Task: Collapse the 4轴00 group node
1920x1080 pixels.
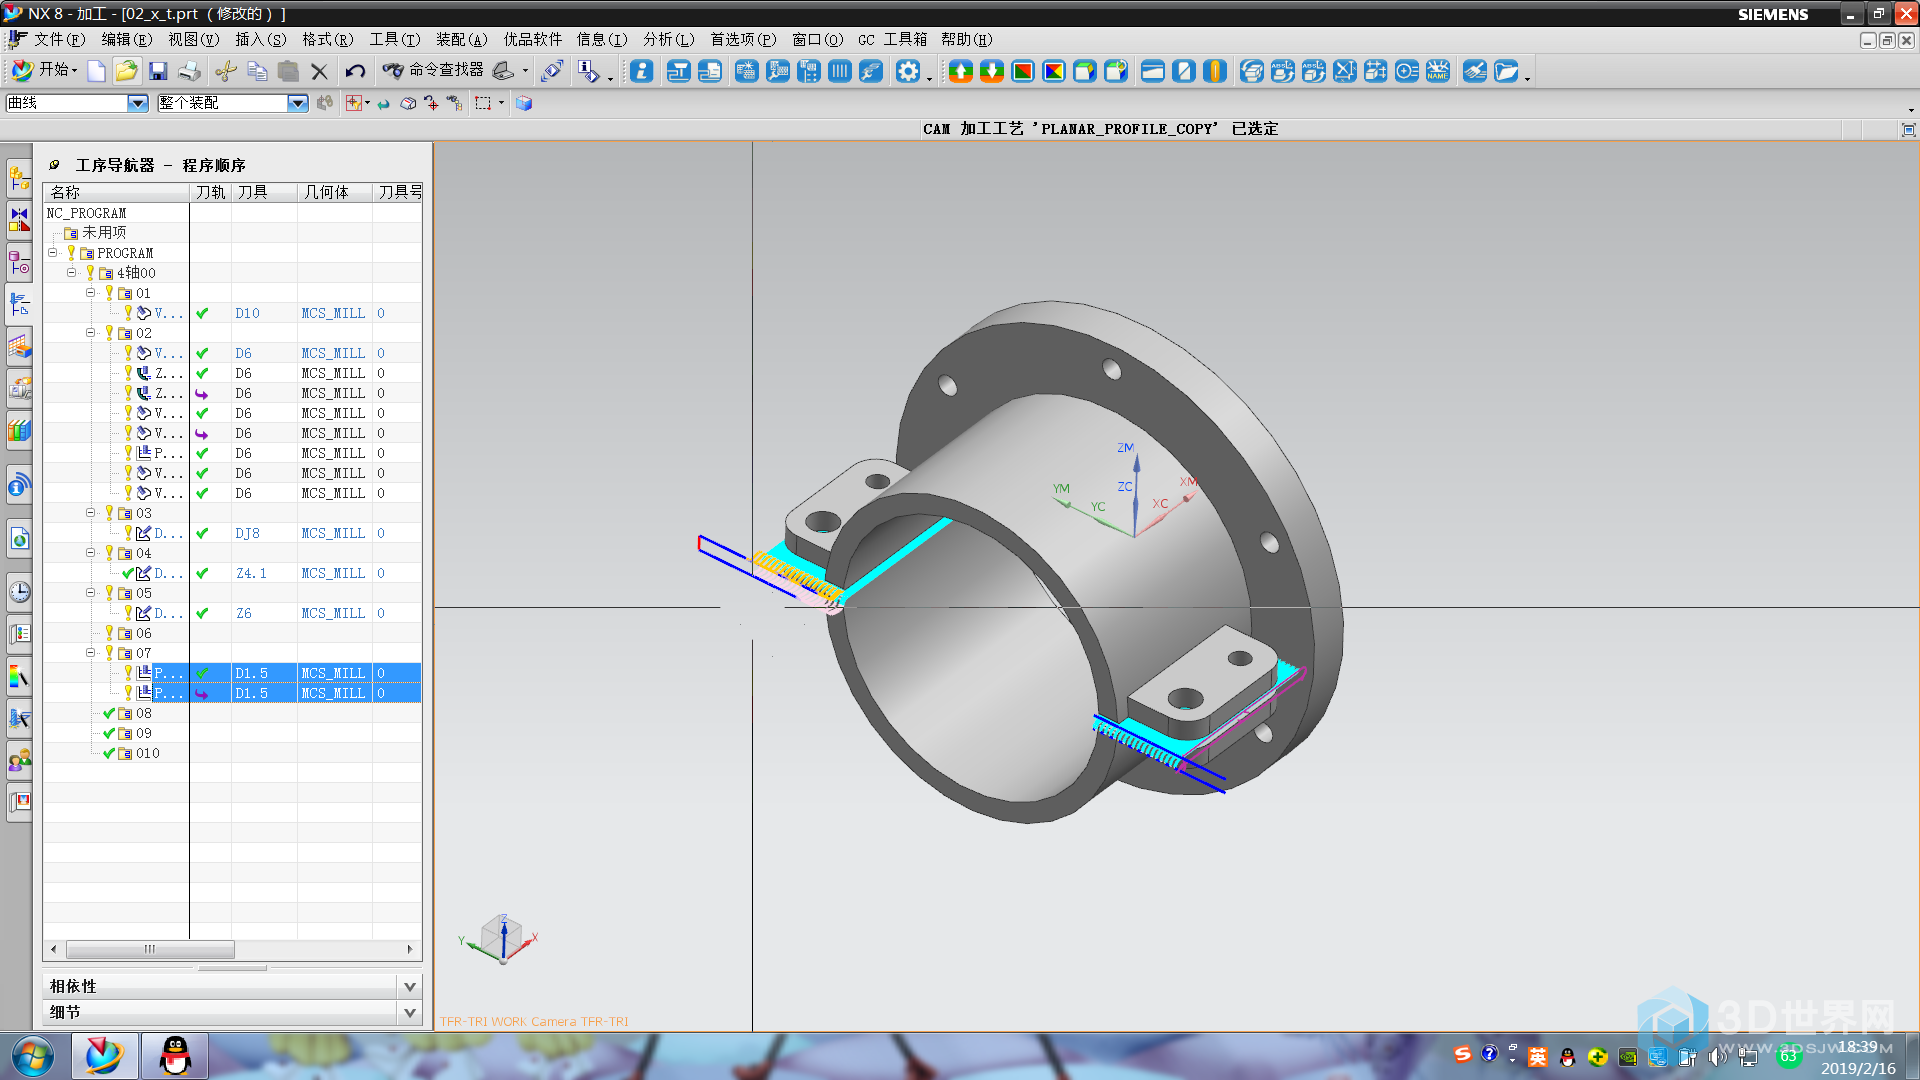Action: pyautogui.click(x=71, y=273)
